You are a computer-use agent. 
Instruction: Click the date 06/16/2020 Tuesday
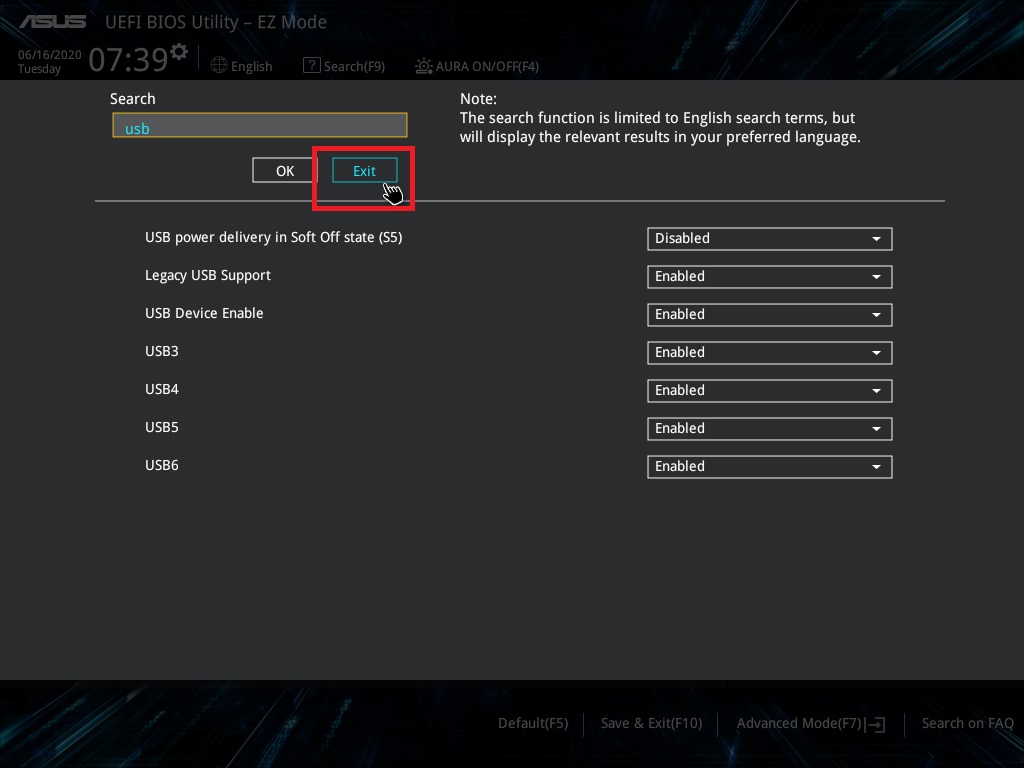49,61
